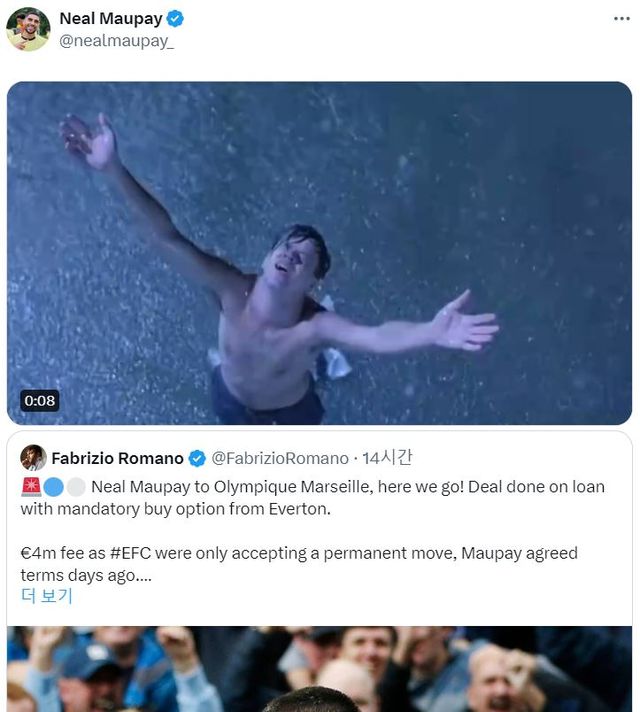Image resolution: width=640 pixels, height=712 pixels.
Task: Click the 0:08 video duration badge
Action: point(40,401)
